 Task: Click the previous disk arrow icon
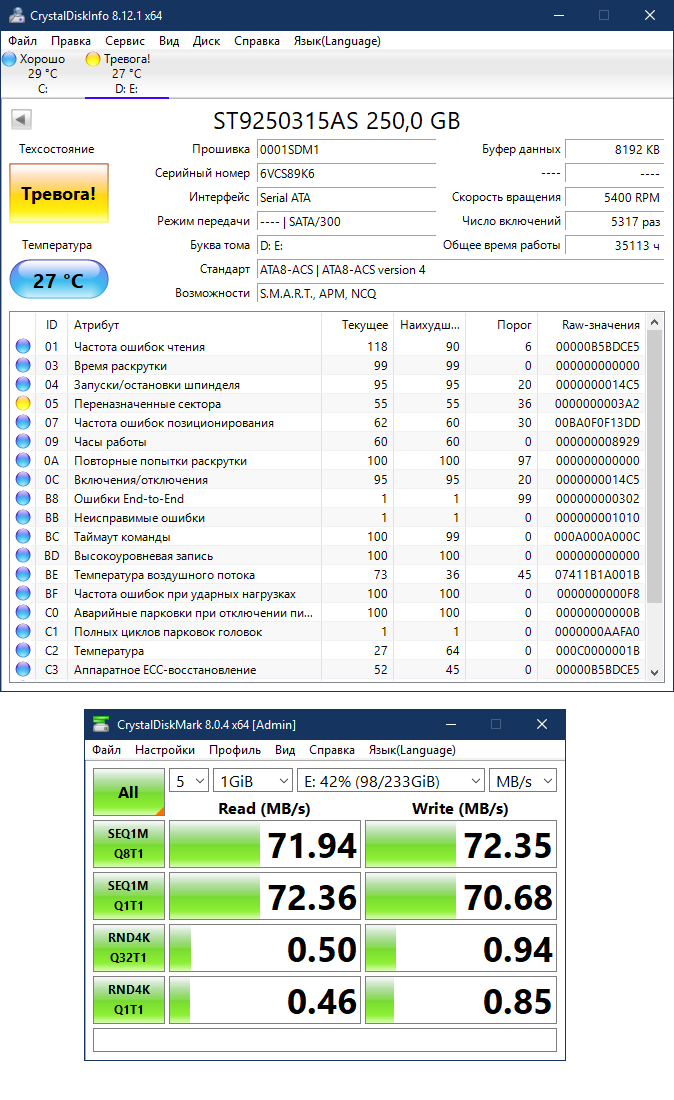(x=20, y=120)
